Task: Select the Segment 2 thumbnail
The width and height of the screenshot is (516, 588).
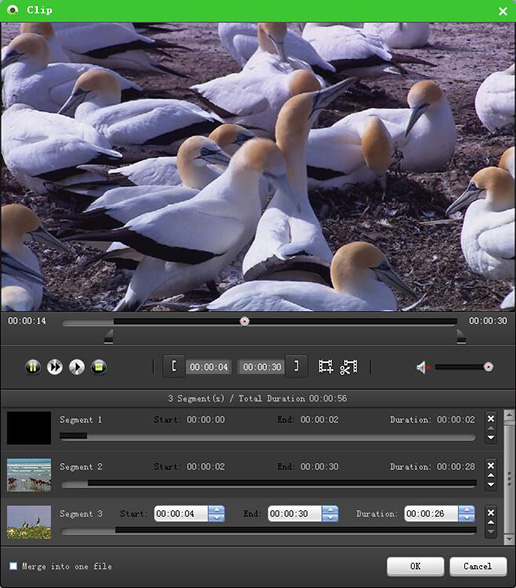Action: 29,475
